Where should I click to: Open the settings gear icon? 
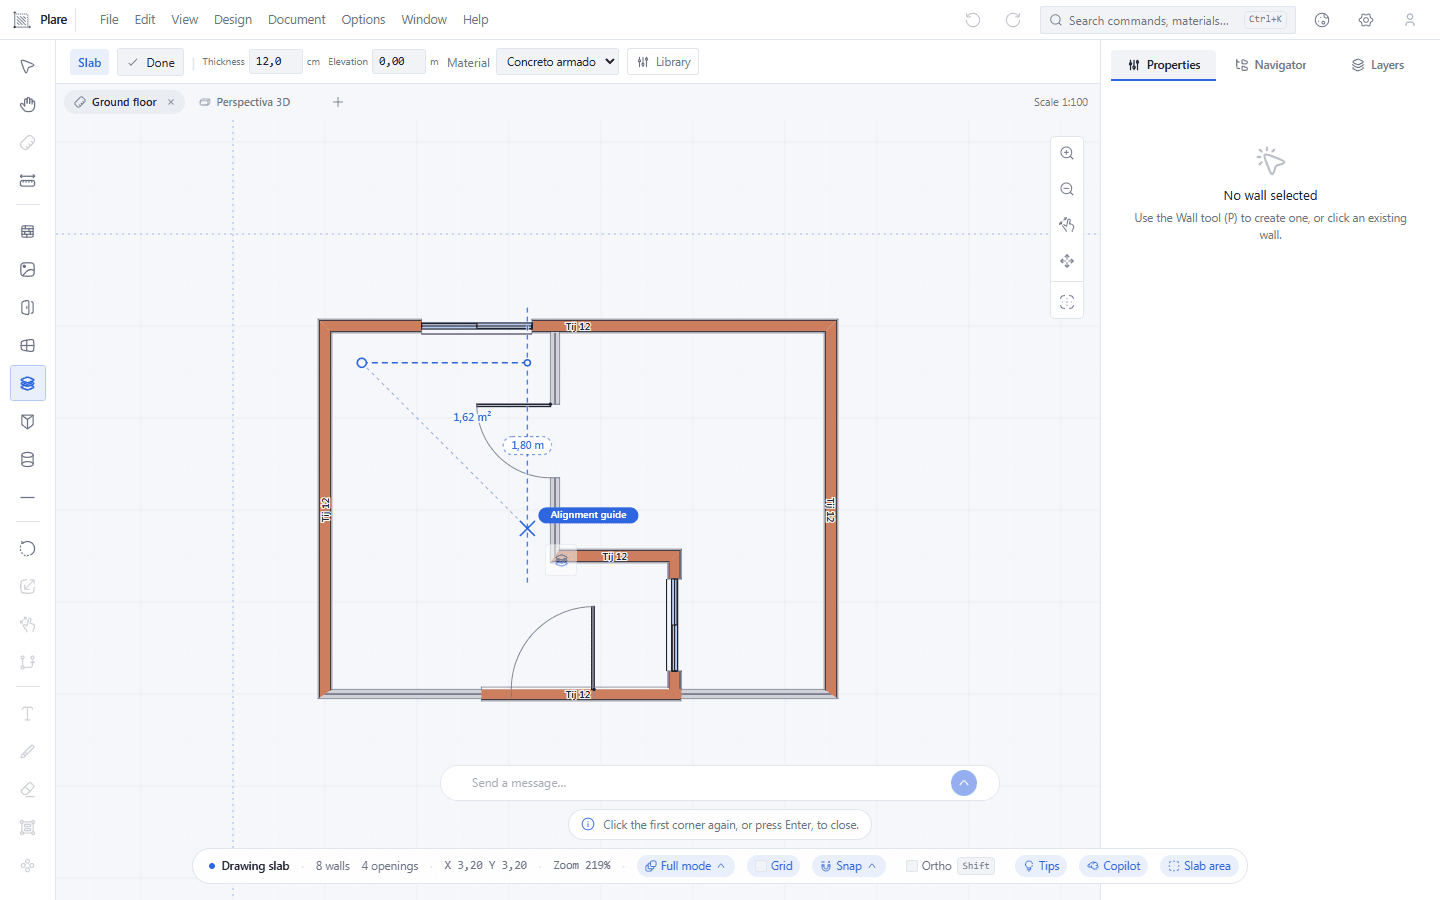pyautogui.click(x=1366, y=20)
